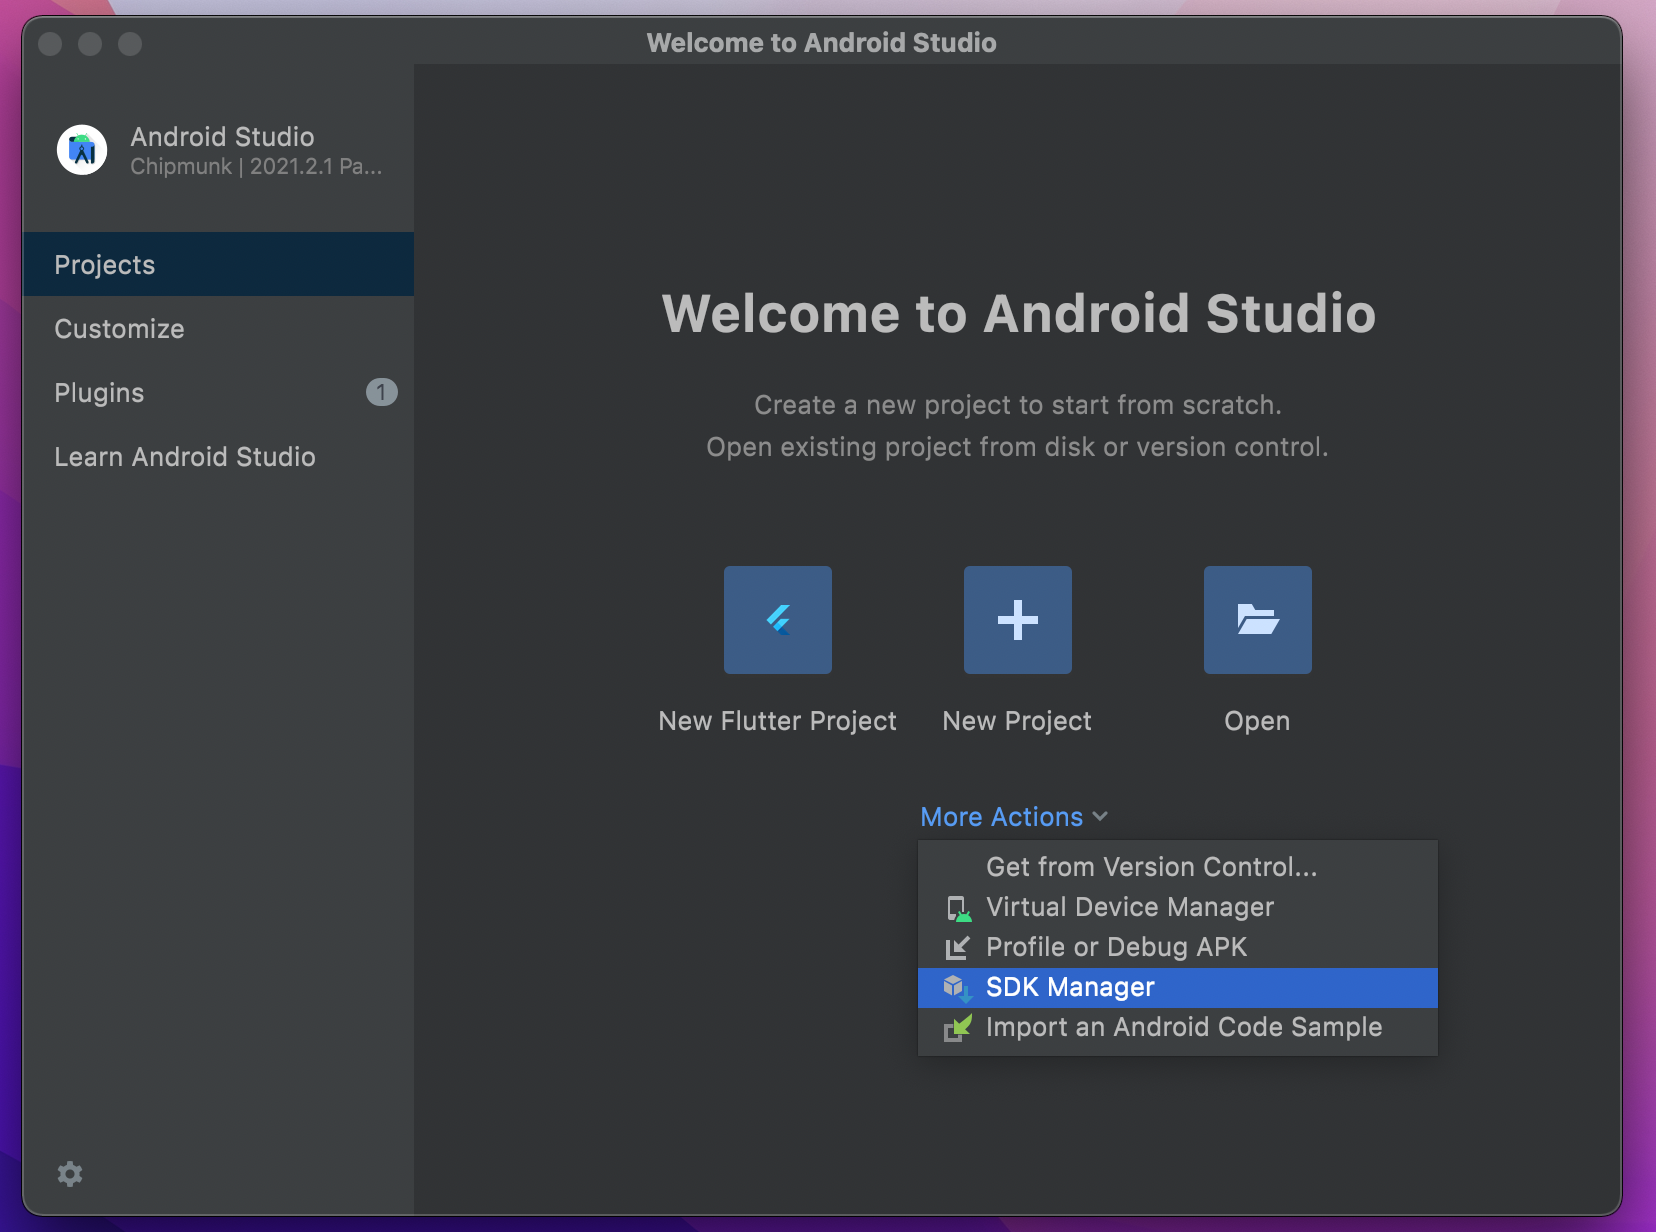
Task: Select Import an Android Code Sample
Action: (x=1178, y=1027)
